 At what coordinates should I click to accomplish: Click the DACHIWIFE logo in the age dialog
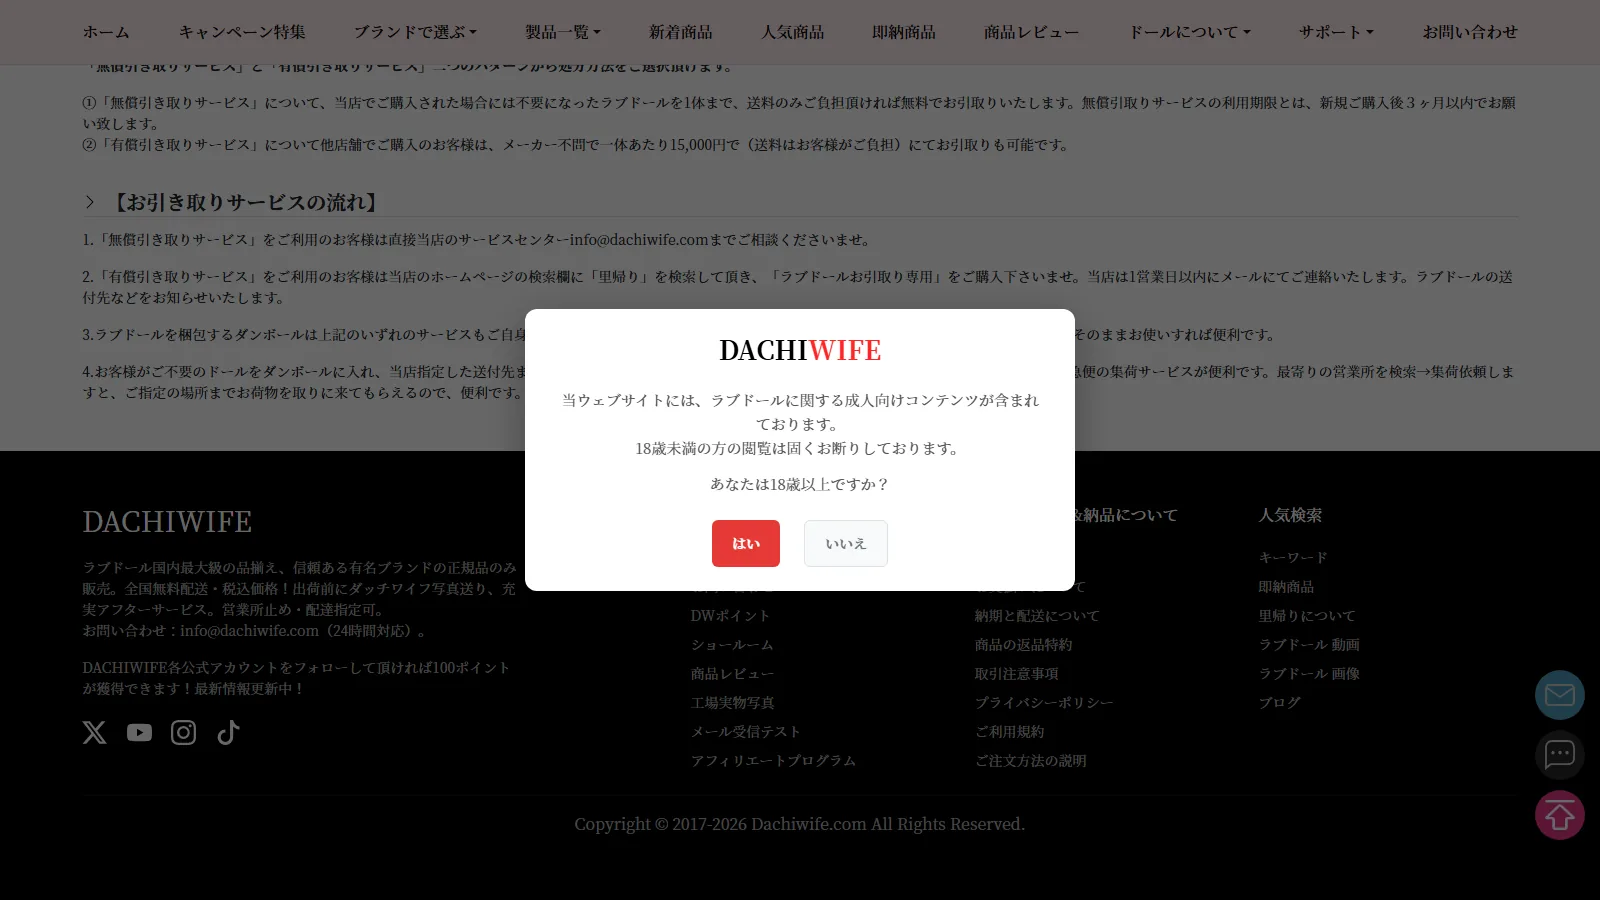pos(800,351)
